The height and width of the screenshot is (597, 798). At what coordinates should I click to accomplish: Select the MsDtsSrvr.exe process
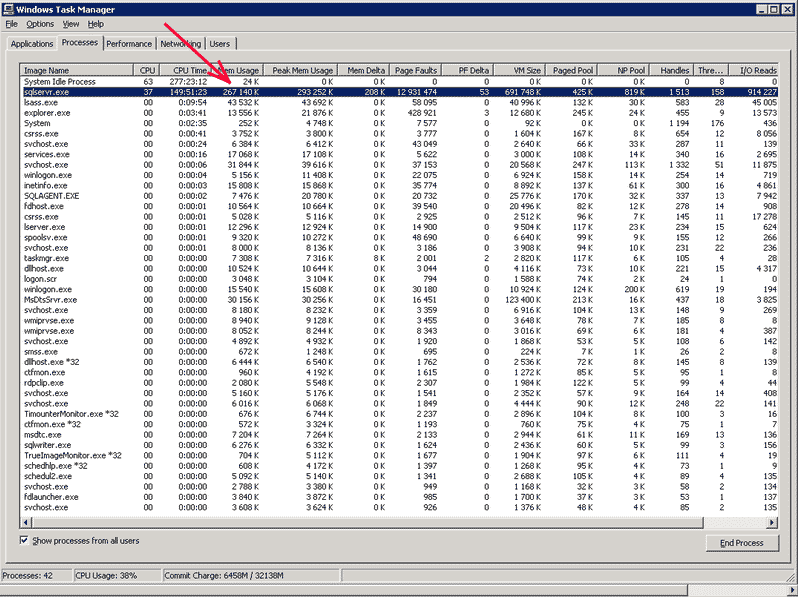point(399,300)
